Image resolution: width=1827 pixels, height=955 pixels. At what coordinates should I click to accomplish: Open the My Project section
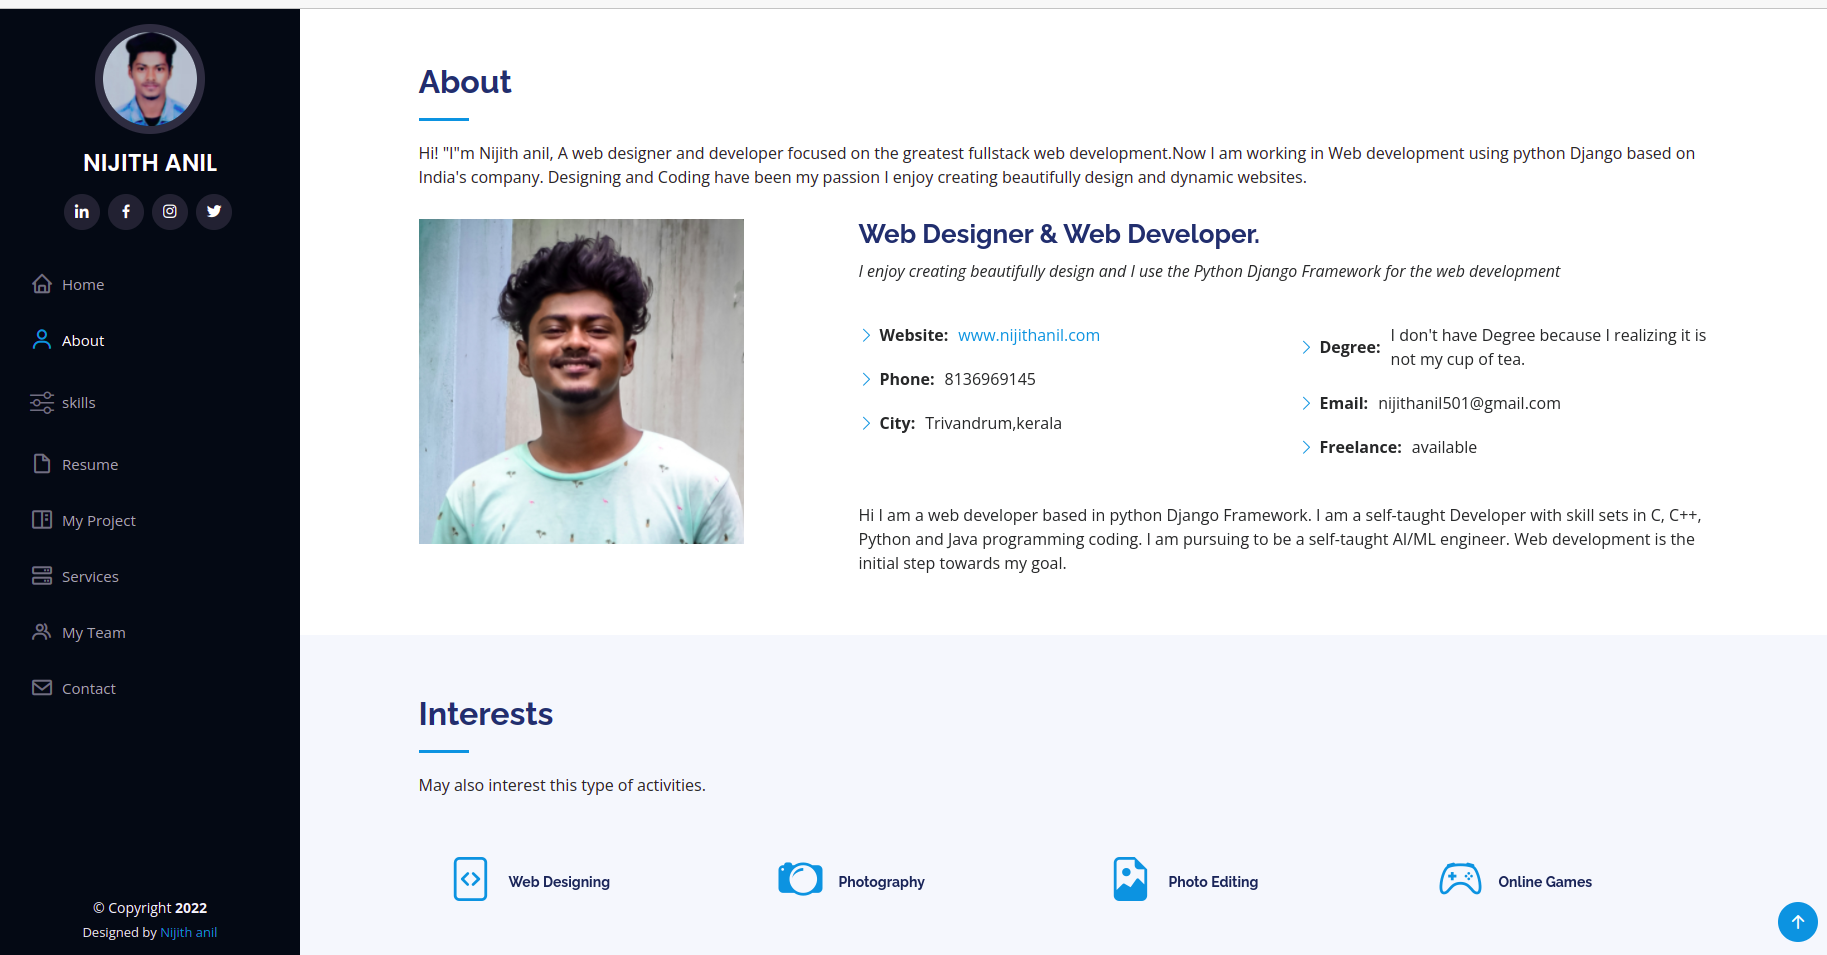point(98,519)
